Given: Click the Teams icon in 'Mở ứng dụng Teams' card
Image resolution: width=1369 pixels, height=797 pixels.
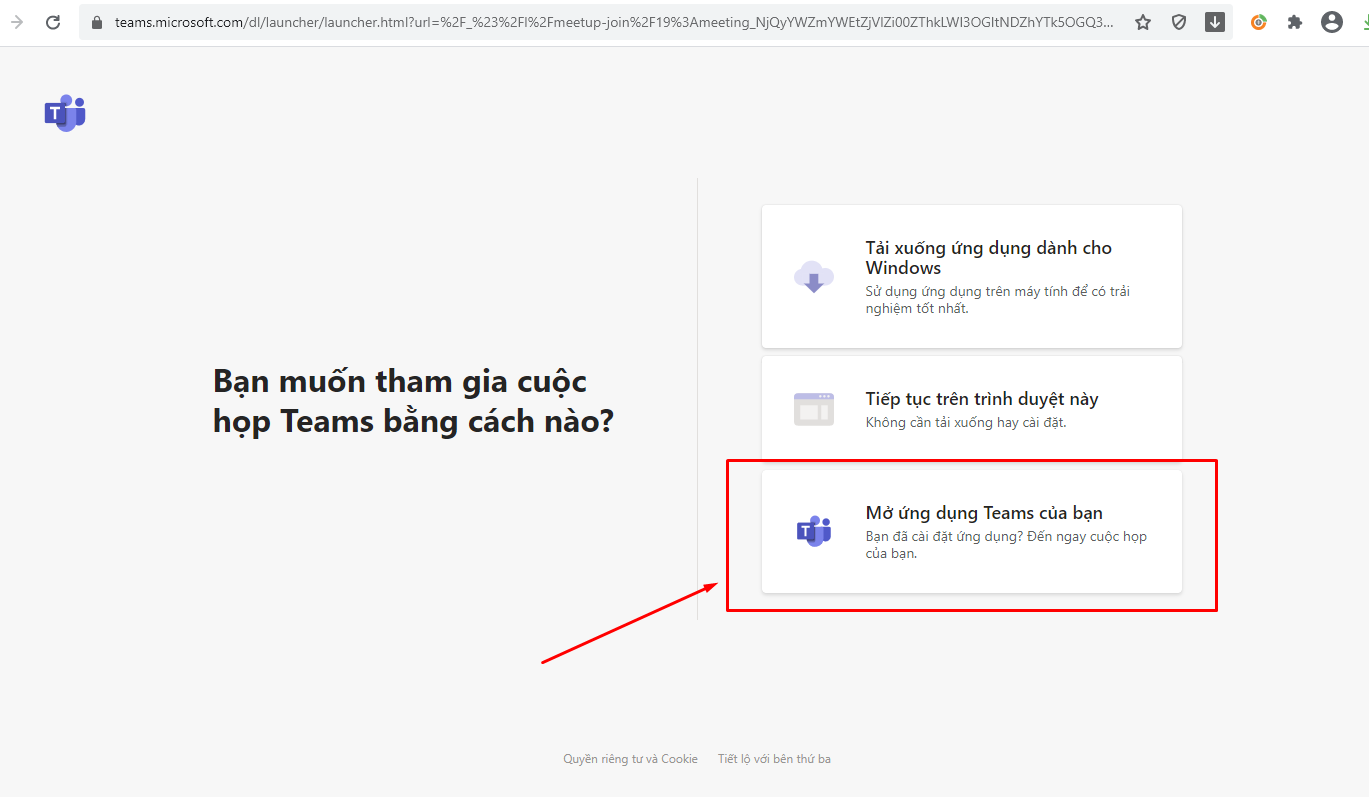Looking at the screenshot, I should 813,531.
